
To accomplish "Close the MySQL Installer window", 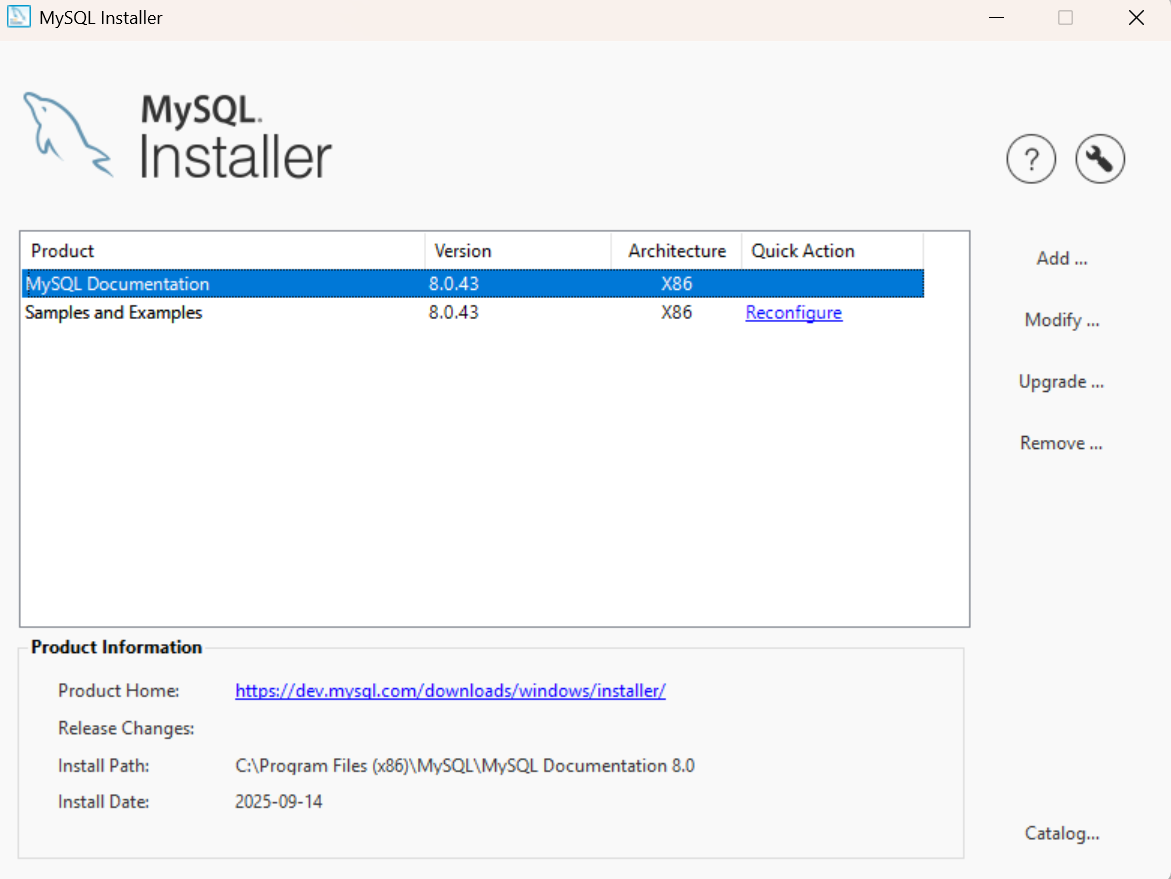I will click(1136, 17).
